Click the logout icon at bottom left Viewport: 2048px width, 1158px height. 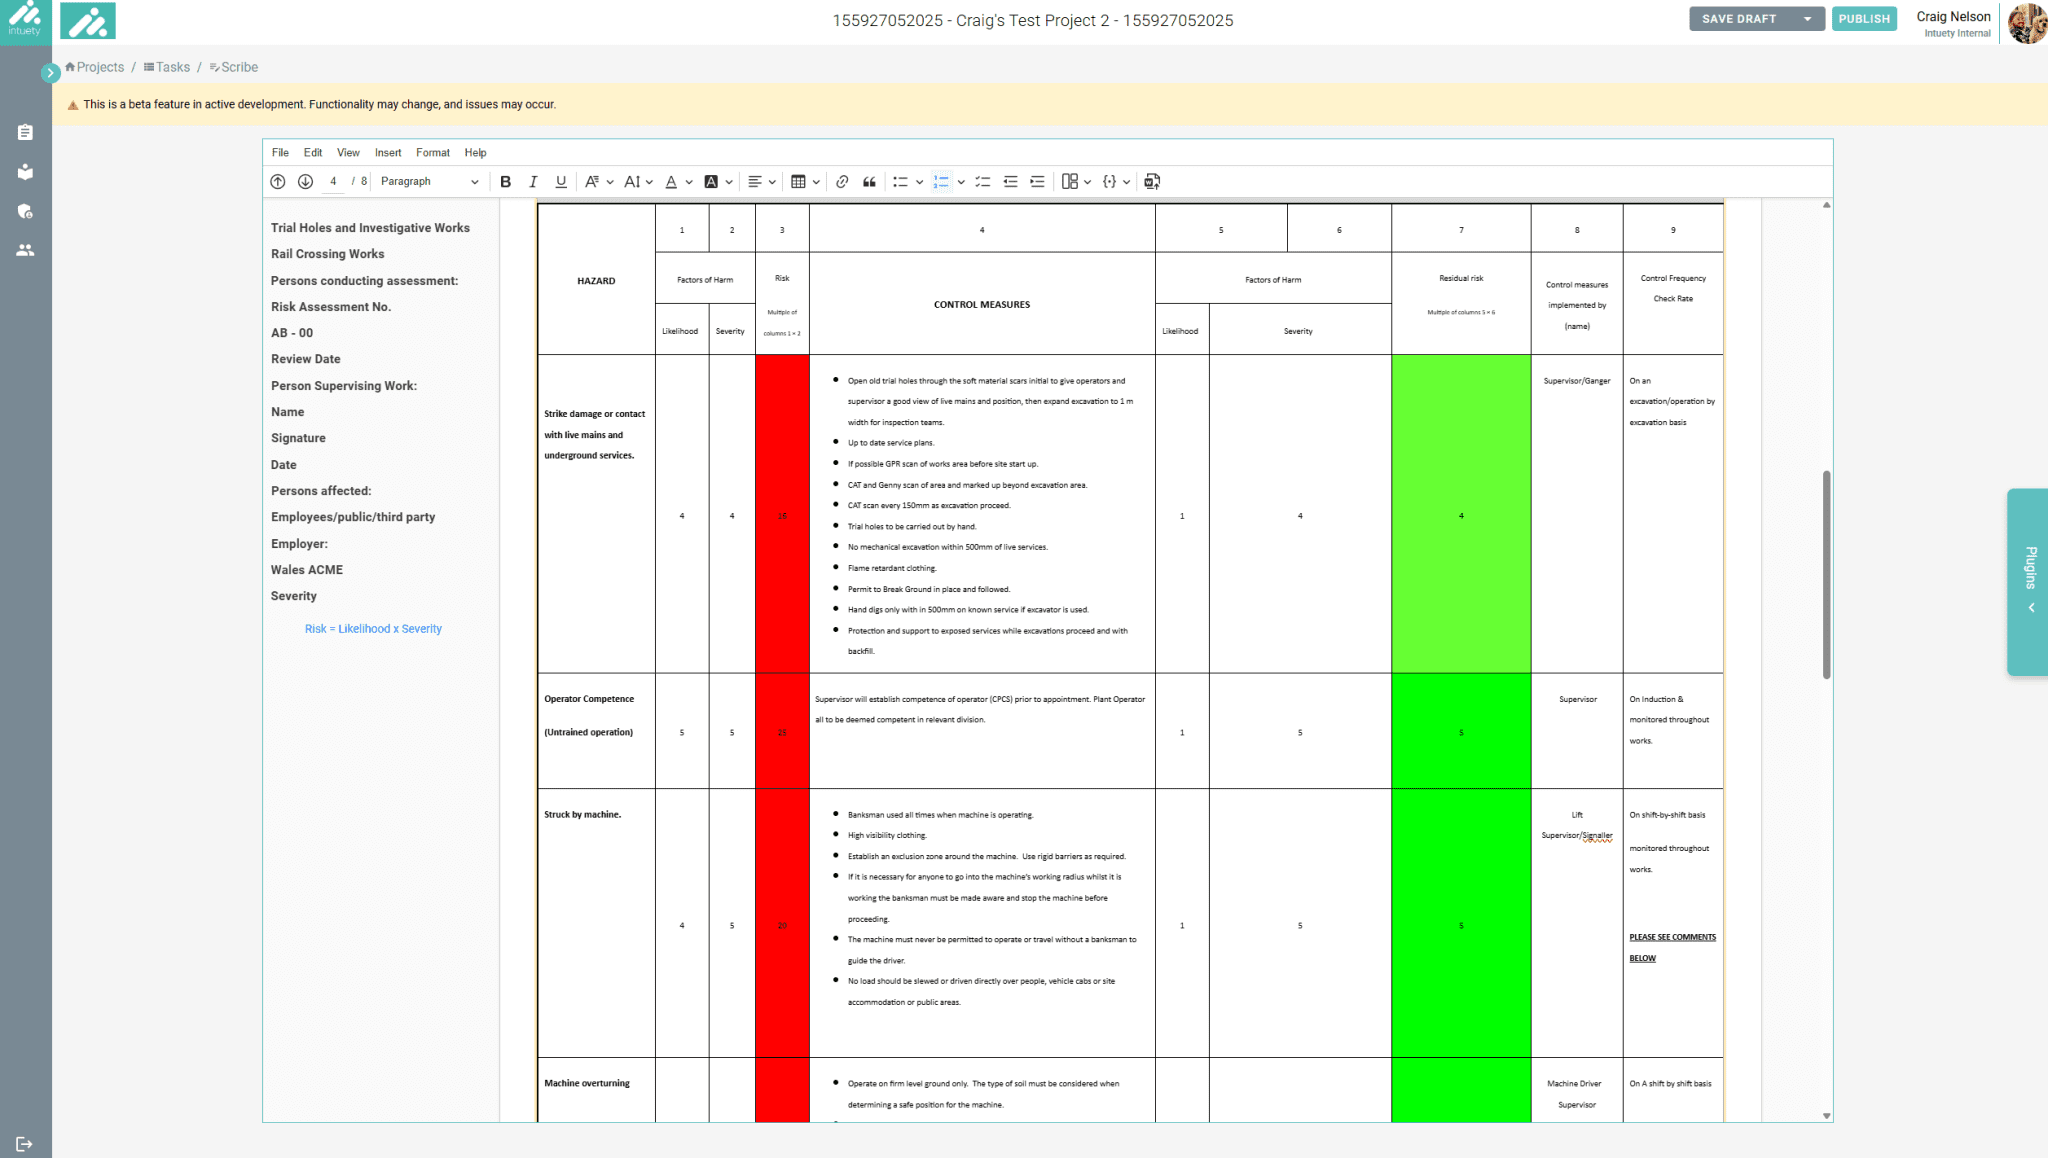(25, 1144)
